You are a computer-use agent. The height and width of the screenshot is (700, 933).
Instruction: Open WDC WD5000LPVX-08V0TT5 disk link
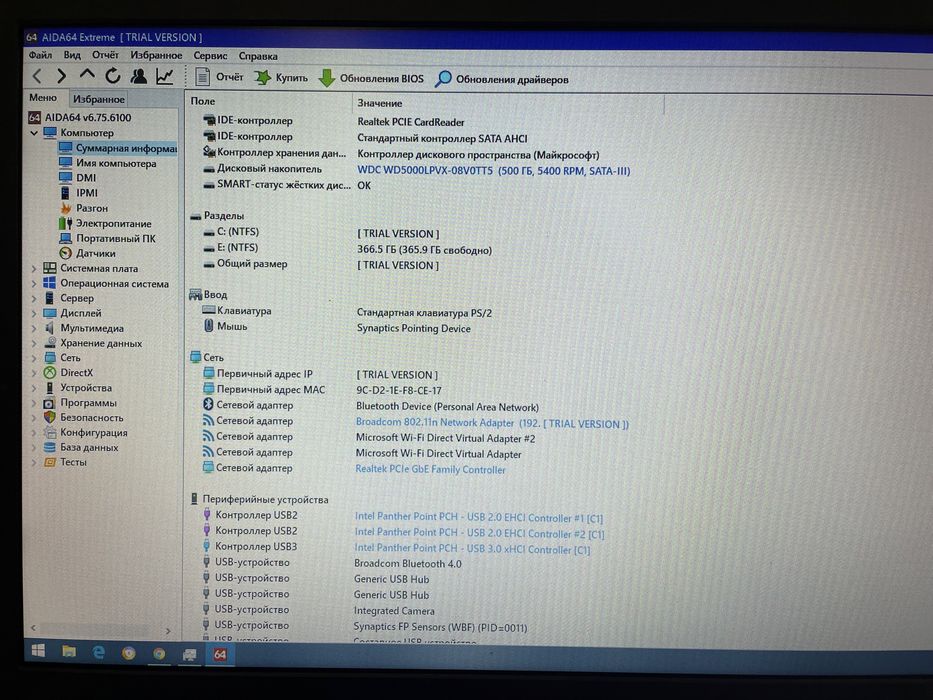click(493, 171)
